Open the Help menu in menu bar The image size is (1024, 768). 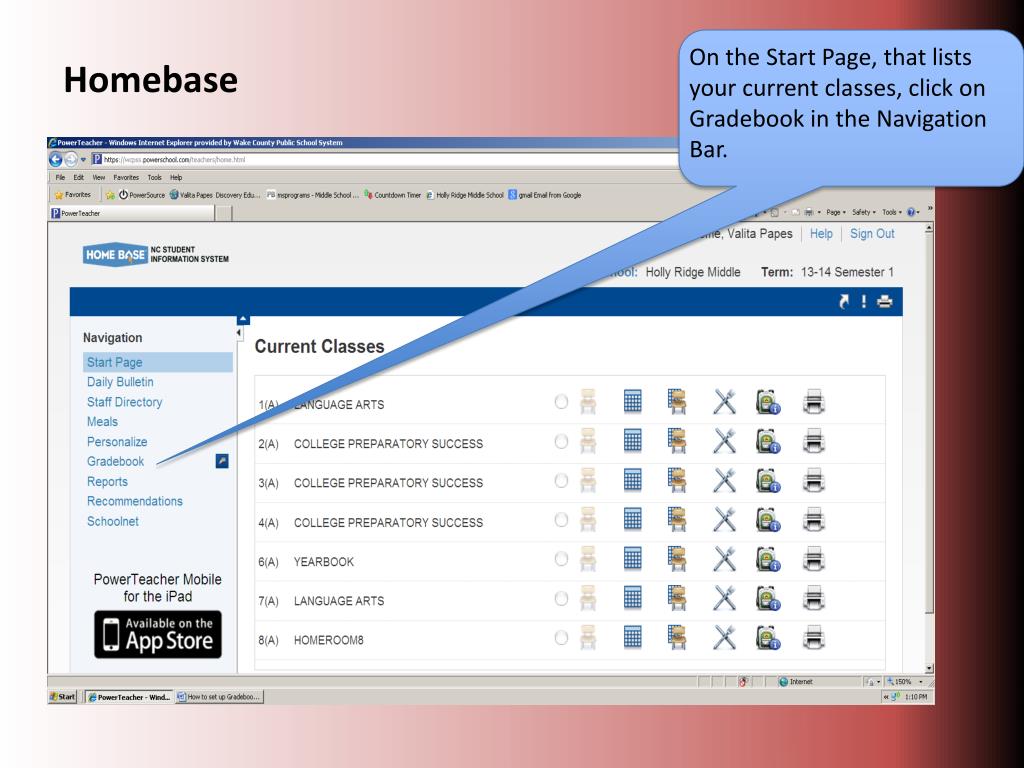pyautogui.click(x=176, y=177)
